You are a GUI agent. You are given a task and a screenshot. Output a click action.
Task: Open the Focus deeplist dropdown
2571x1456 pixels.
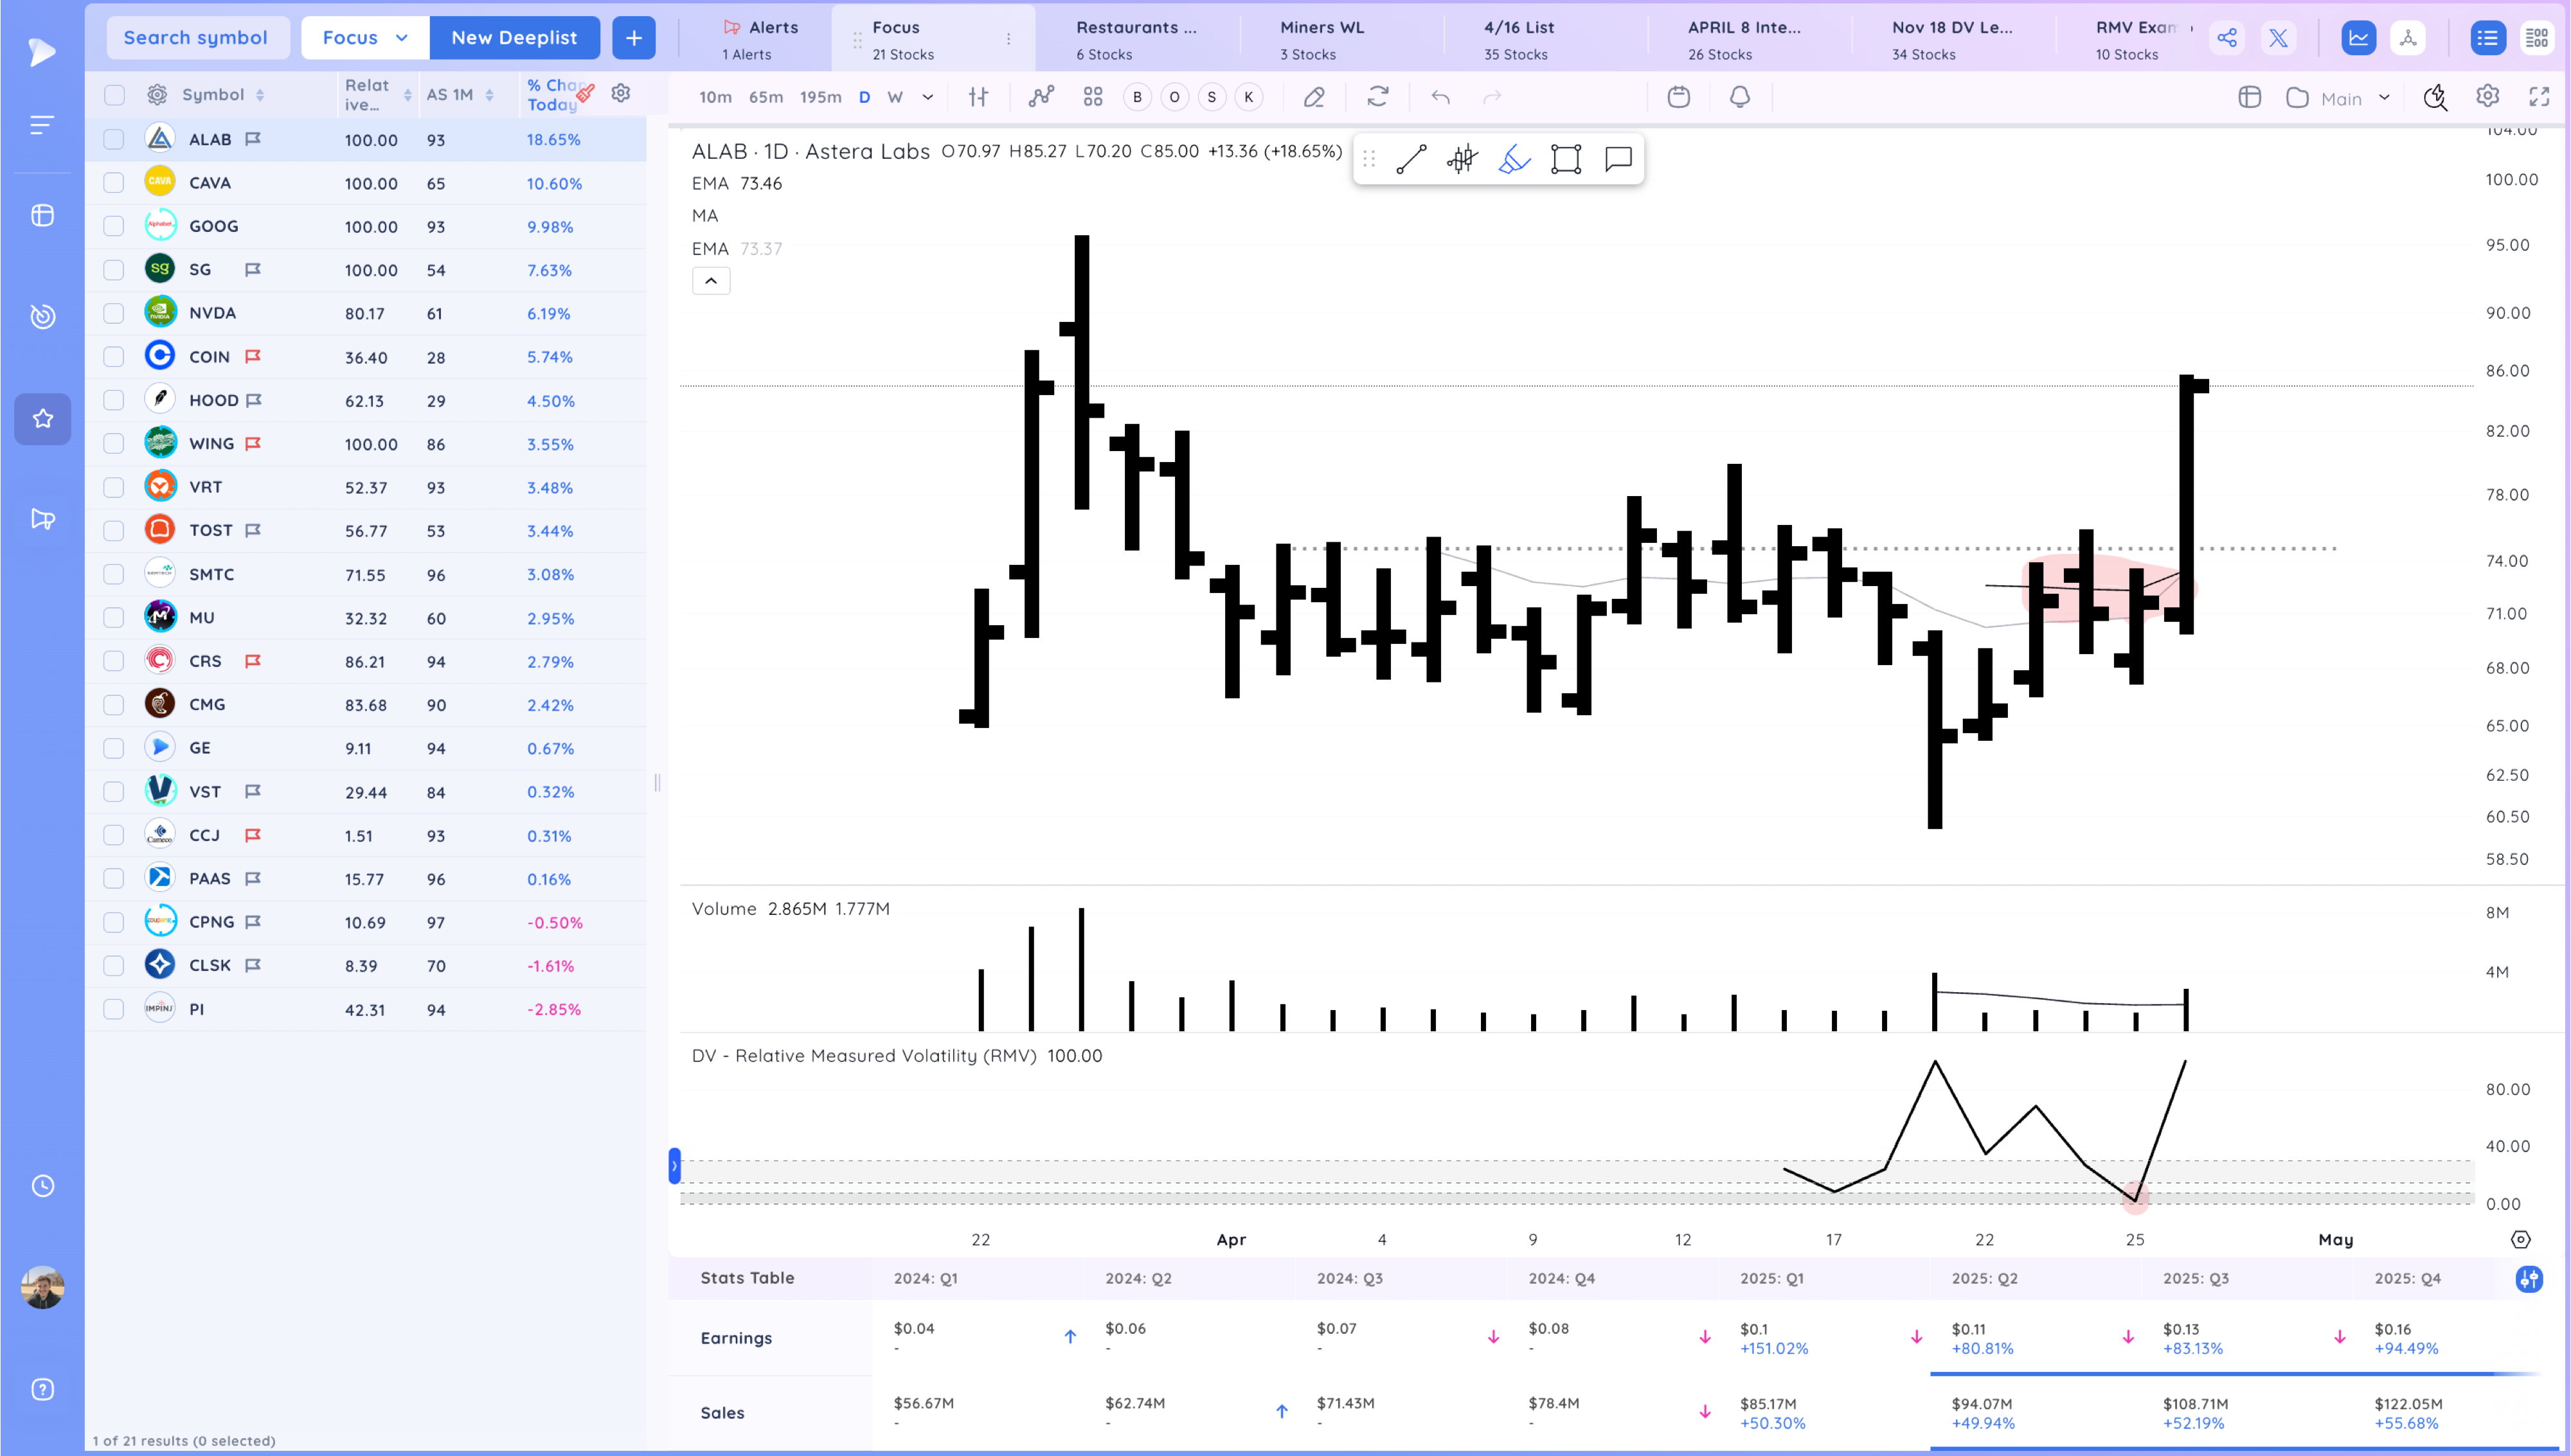pyautogui.click(x=364, y=38)
